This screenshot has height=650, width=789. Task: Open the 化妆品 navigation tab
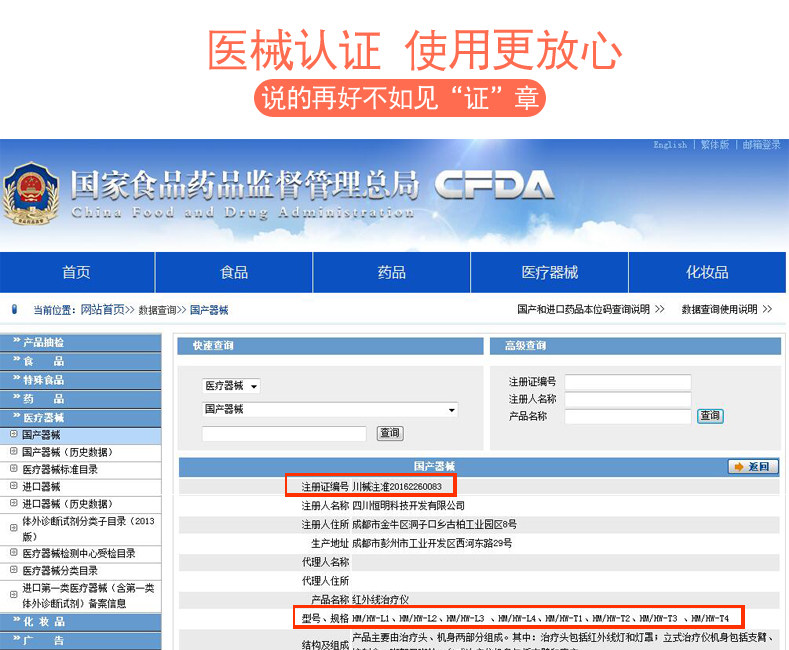click(x=707, y=272)
